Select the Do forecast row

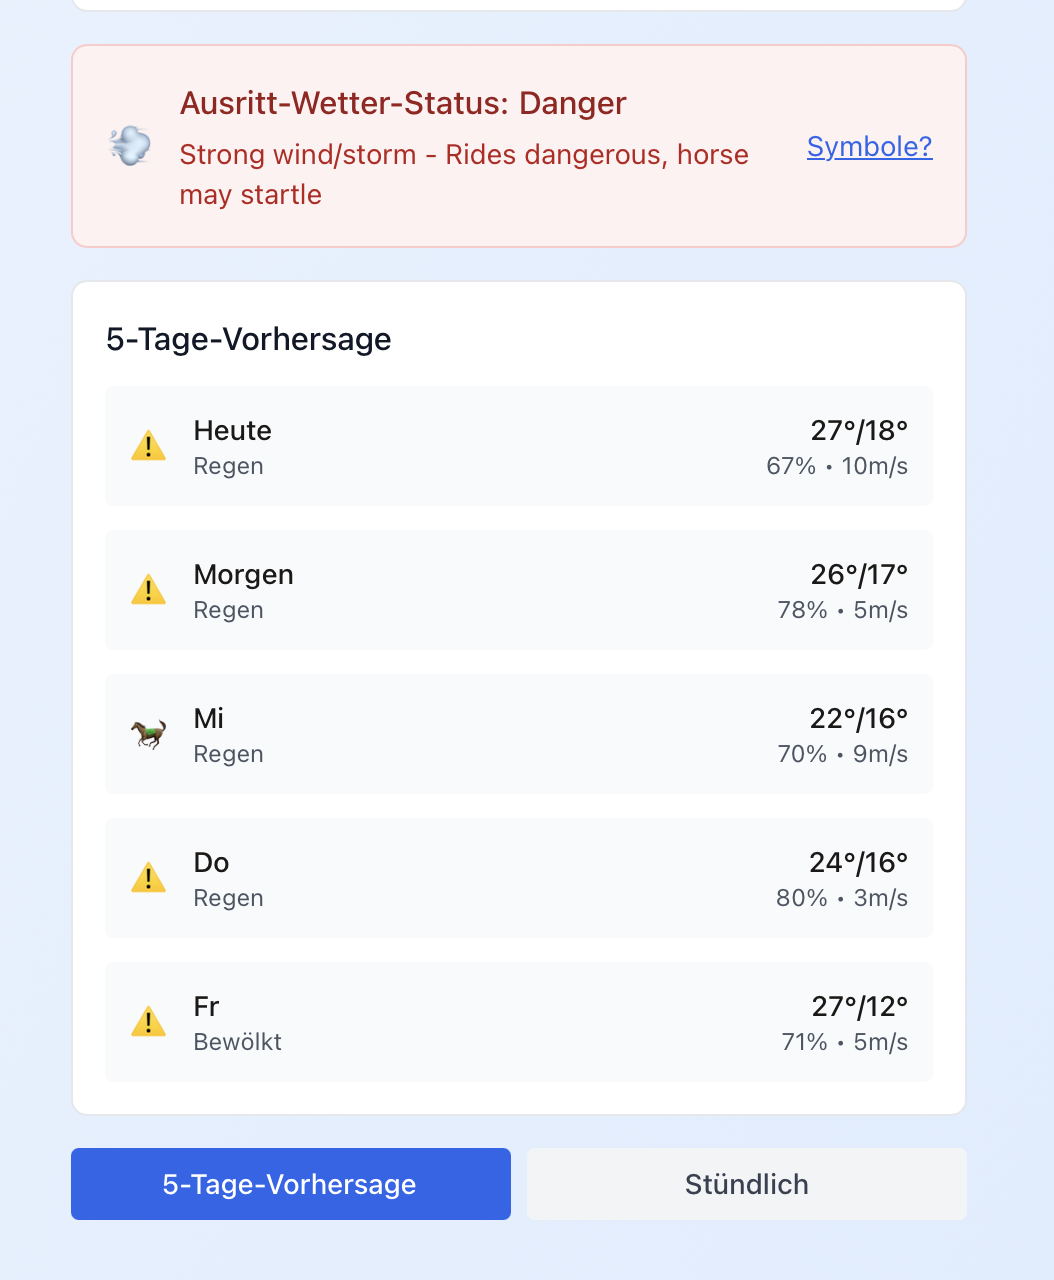click(x=518, y=878)
